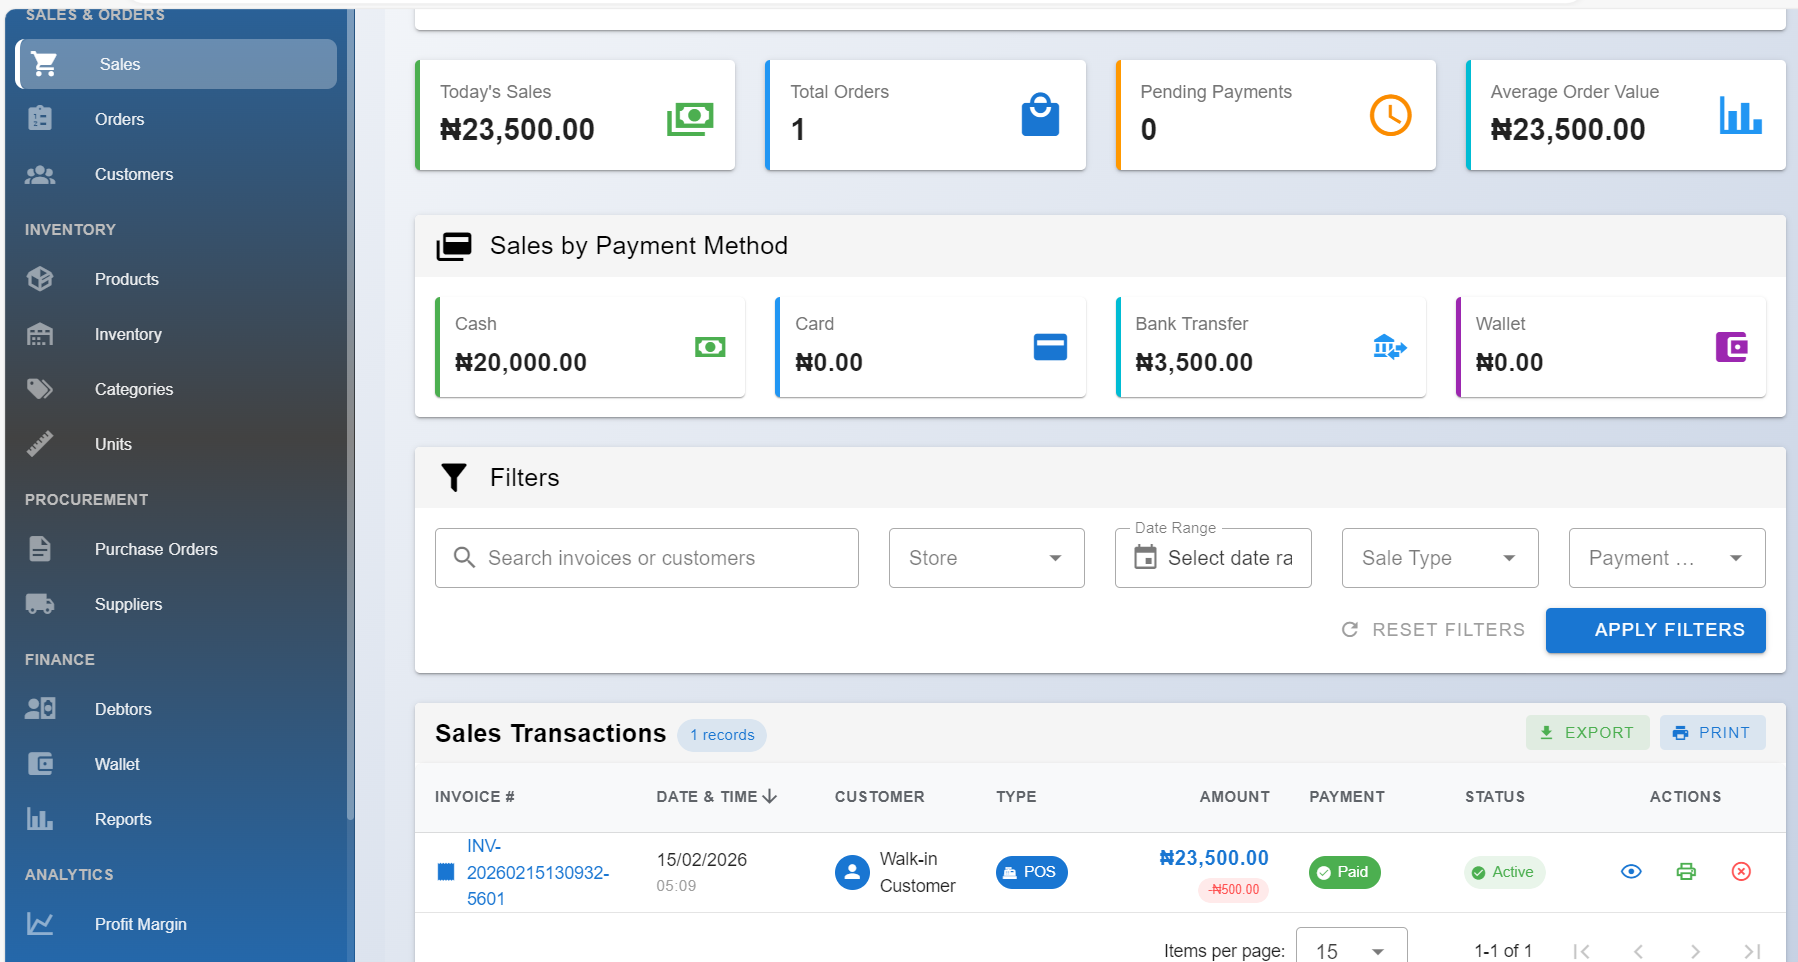
Task: Open the Categories section
Action: (134, 389)
